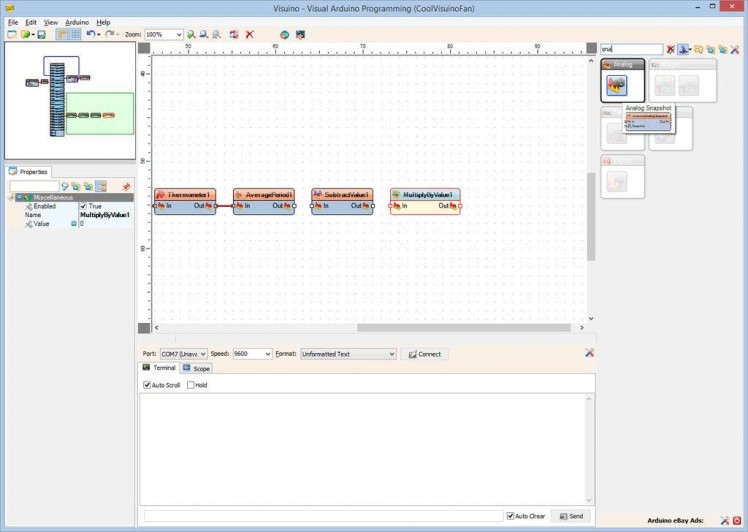
Task: Click the Save project toolbar icon
Action: click(x=41, y=34)
